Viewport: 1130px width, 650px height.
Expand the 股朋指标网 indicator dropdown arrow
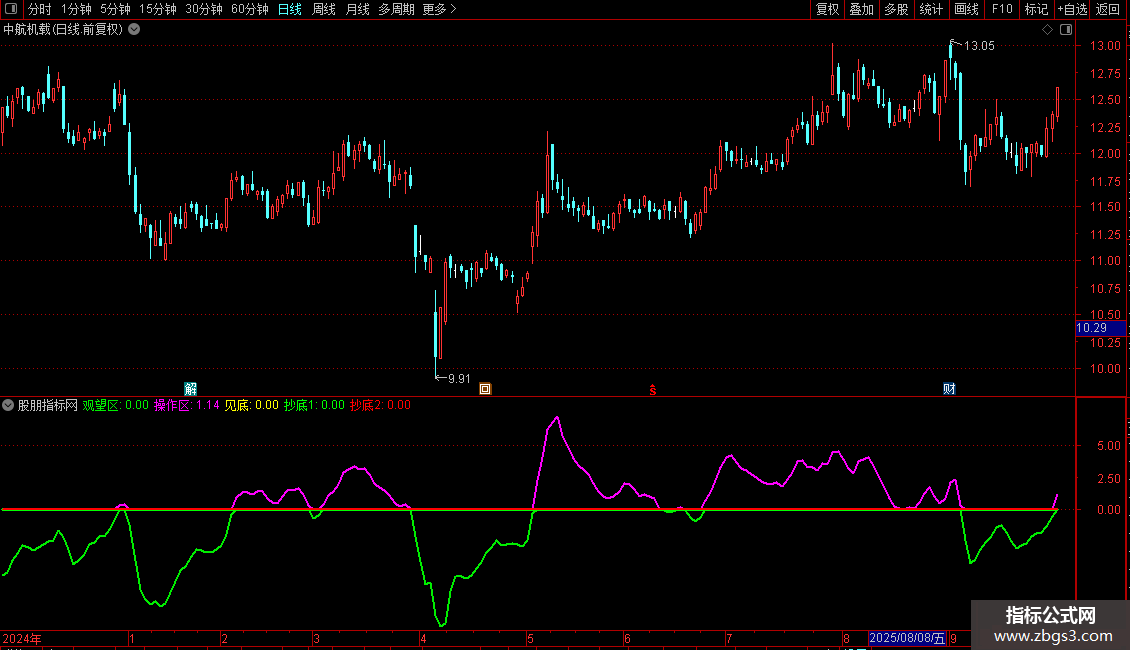pos(8,406)
